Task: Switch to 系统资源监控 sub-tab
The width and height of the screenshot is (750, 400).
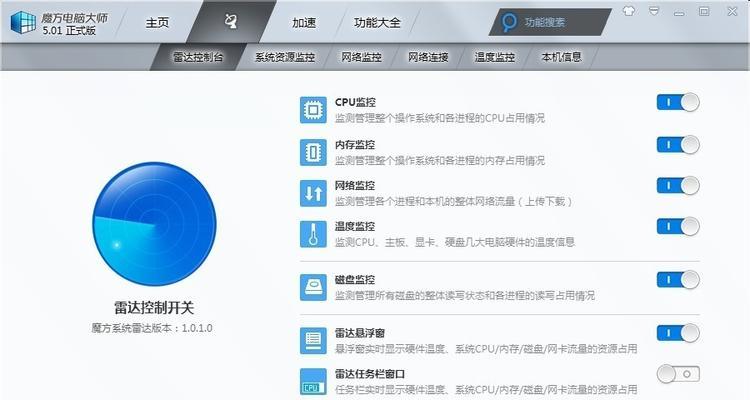Action: pyautogui.click(x=285, y=57)
